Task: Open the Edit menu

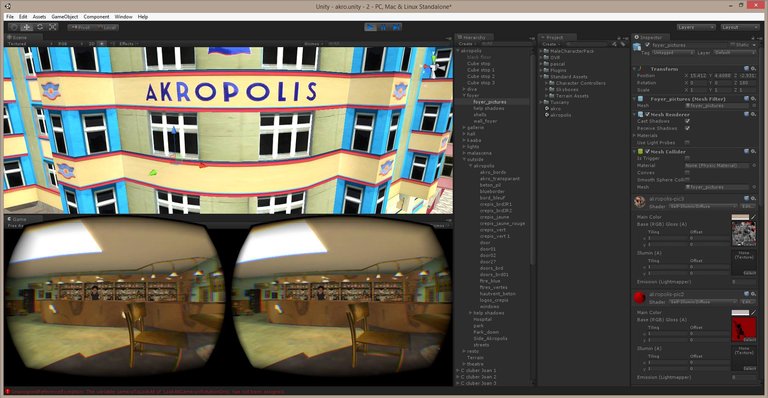Action: (23, 17)
